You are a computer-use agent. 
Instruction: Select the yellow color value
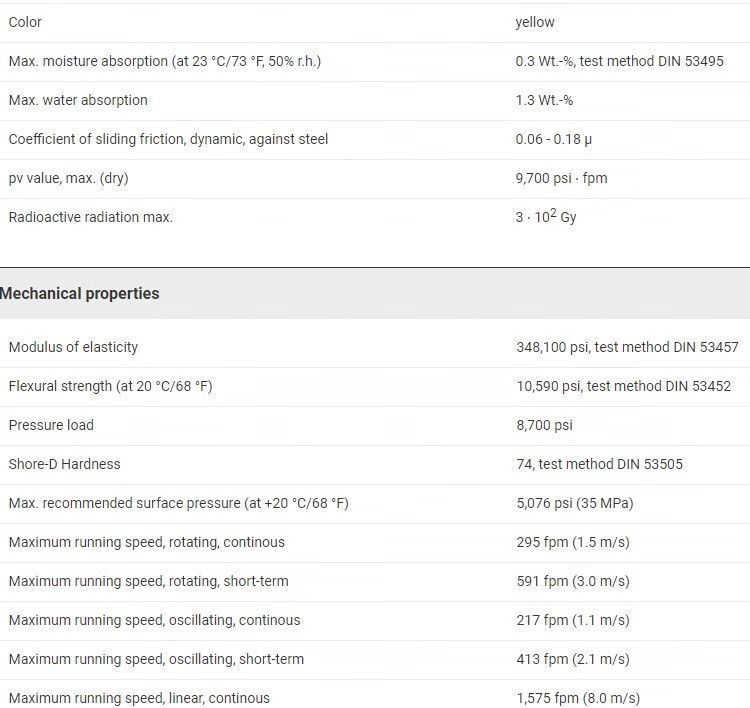tap(535, 22)
